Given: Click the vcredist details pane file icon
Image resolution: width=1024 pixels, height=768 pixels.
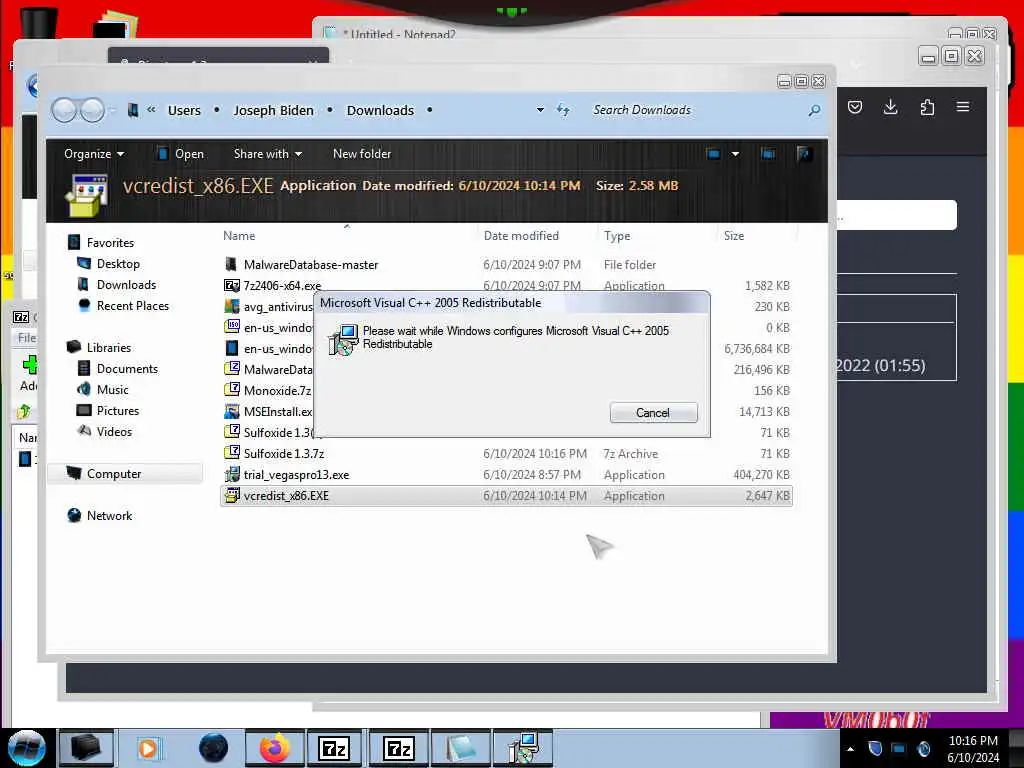Looking at the screenshot, I should click(87, 196).
